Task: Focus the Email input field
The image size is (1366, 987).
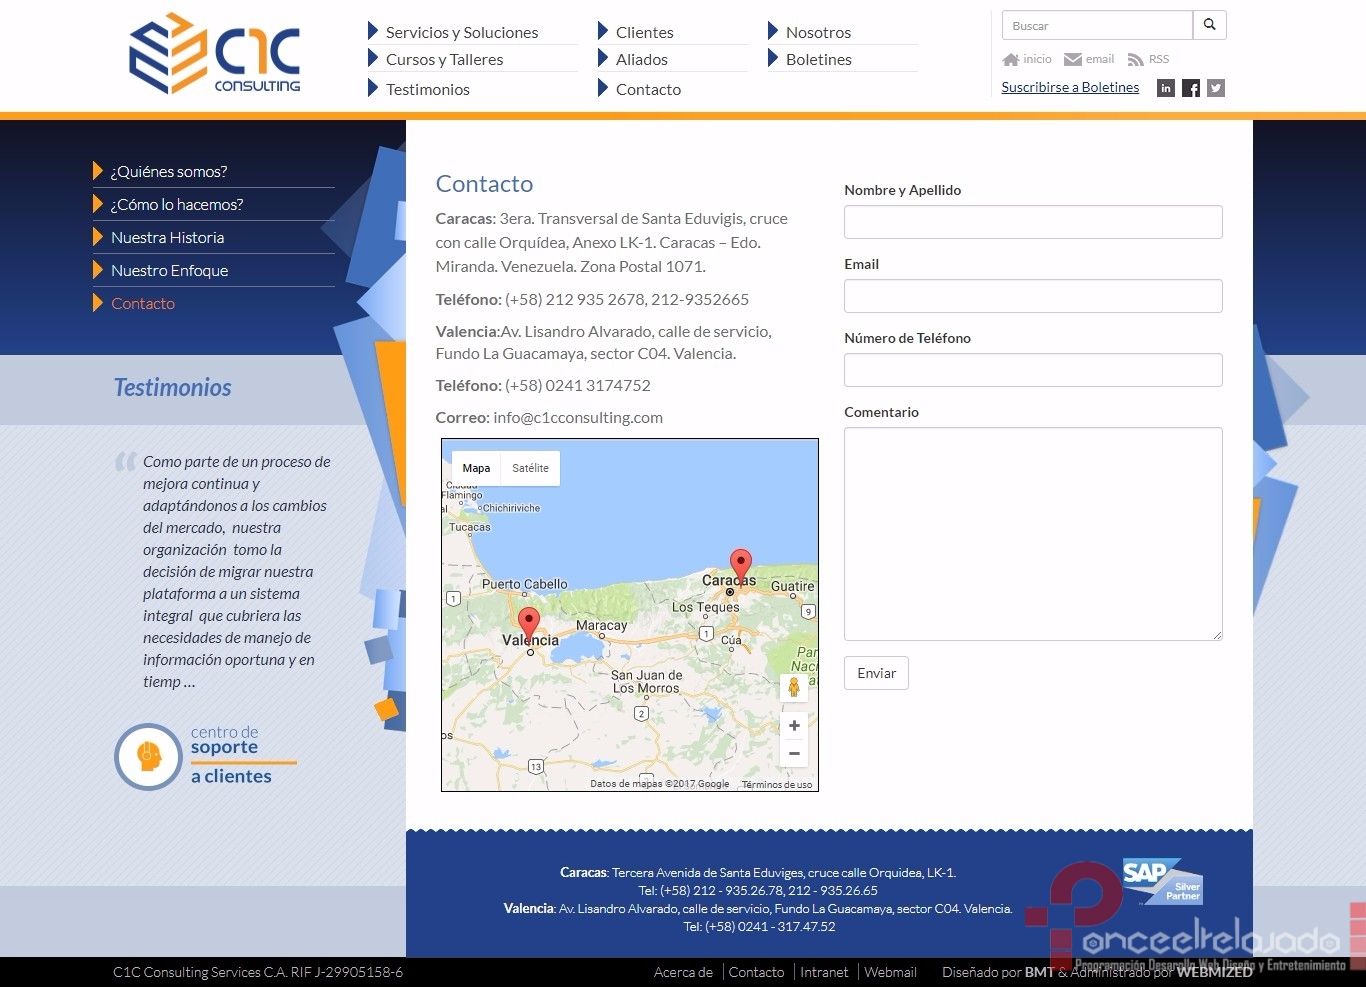Action: (x=1033, y=296)
